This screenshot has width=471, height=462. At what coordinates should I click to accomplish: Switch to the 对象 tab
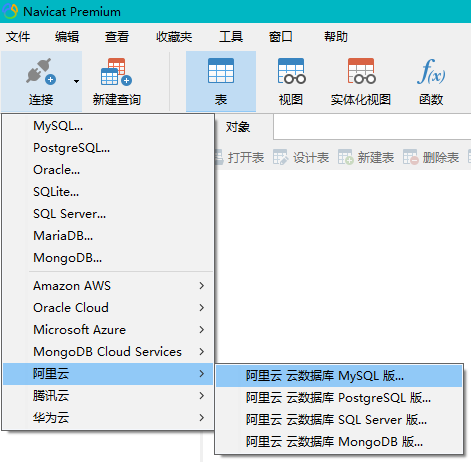238,127
